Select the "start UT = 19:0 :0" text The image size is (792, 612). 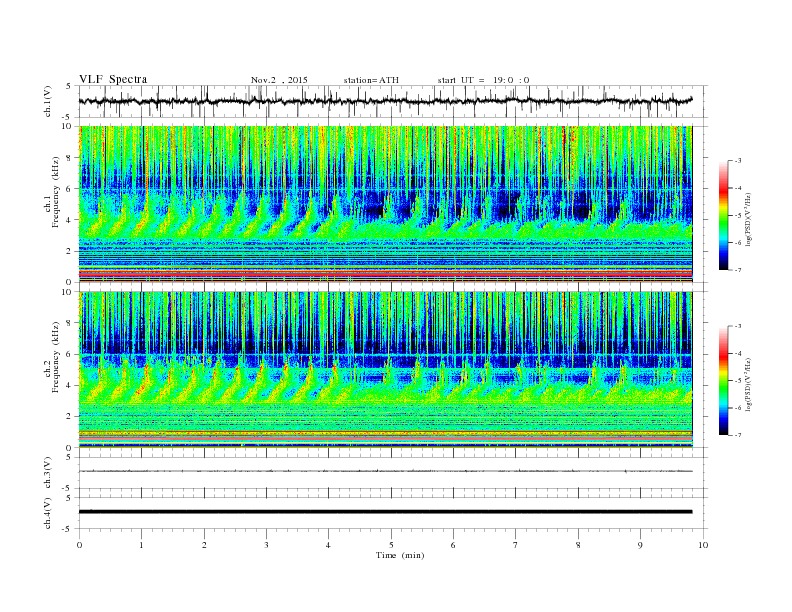(483, 80)
